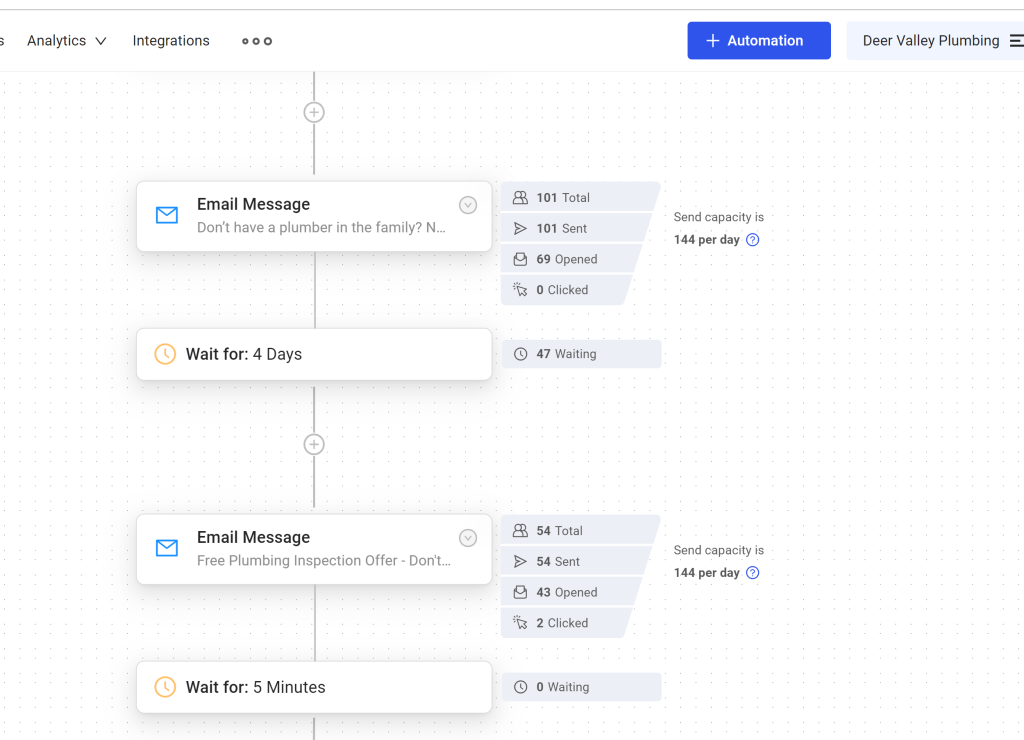The width and height of the screenshot is (1024, 740).
Task: Open the Integrations menu item
Action: (x=171, y=40)
